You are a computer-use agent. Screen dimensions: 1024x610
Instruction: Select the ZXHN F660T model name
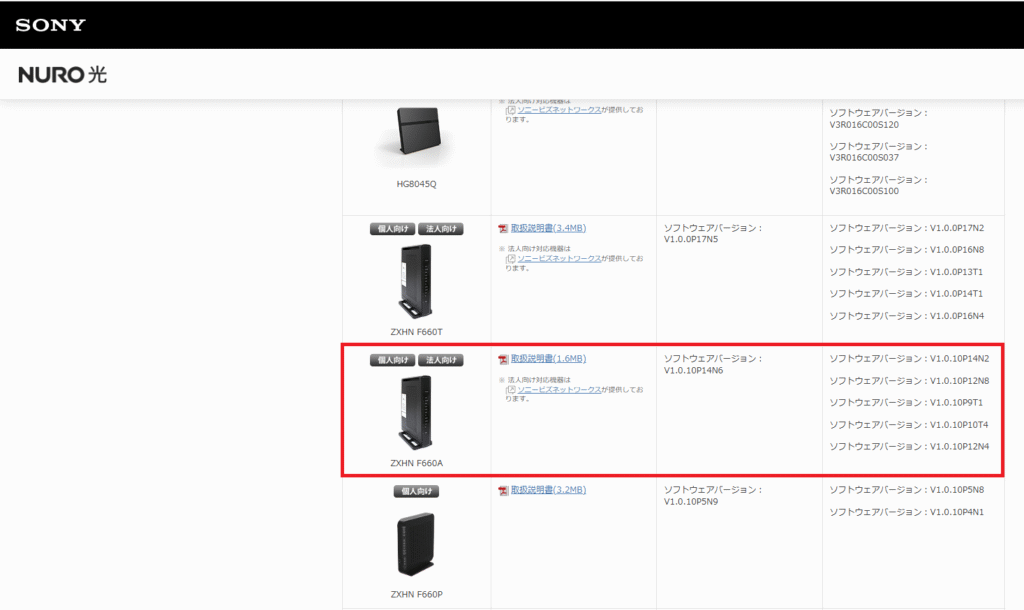[x=417, y=332]
